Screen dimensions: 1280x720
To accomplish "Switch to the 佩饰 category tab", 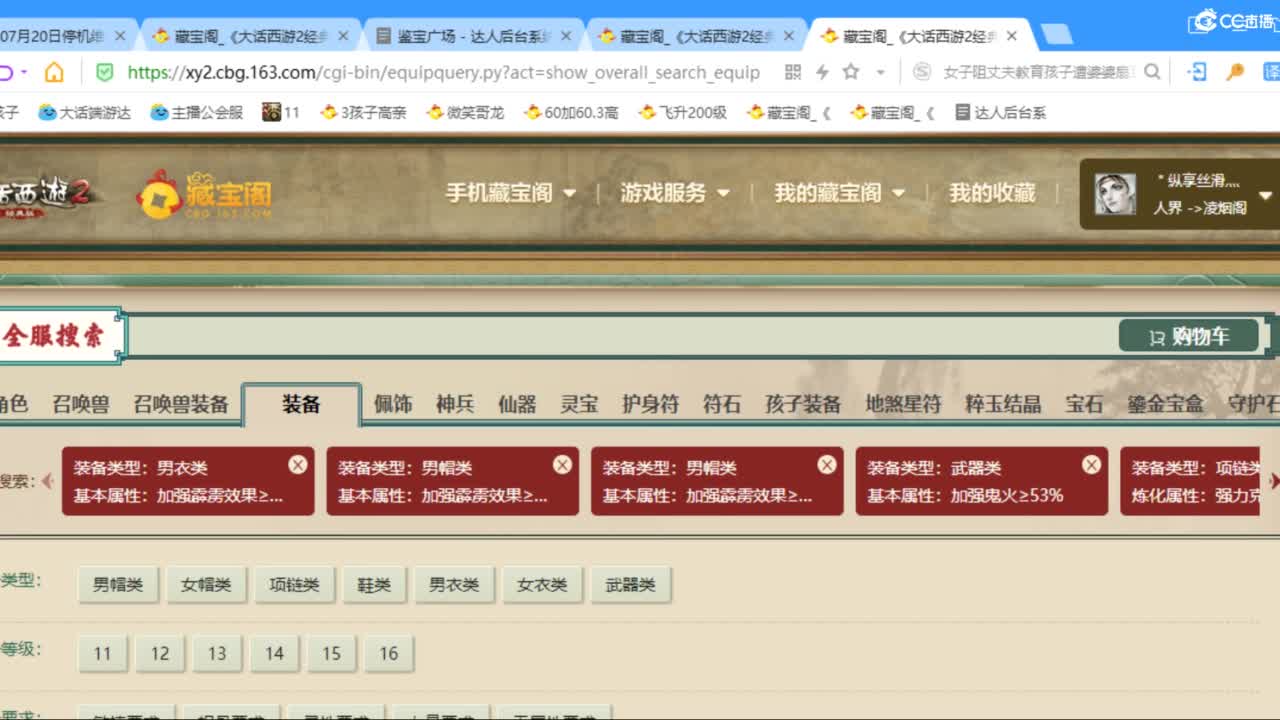I will (x=393, y=404).
